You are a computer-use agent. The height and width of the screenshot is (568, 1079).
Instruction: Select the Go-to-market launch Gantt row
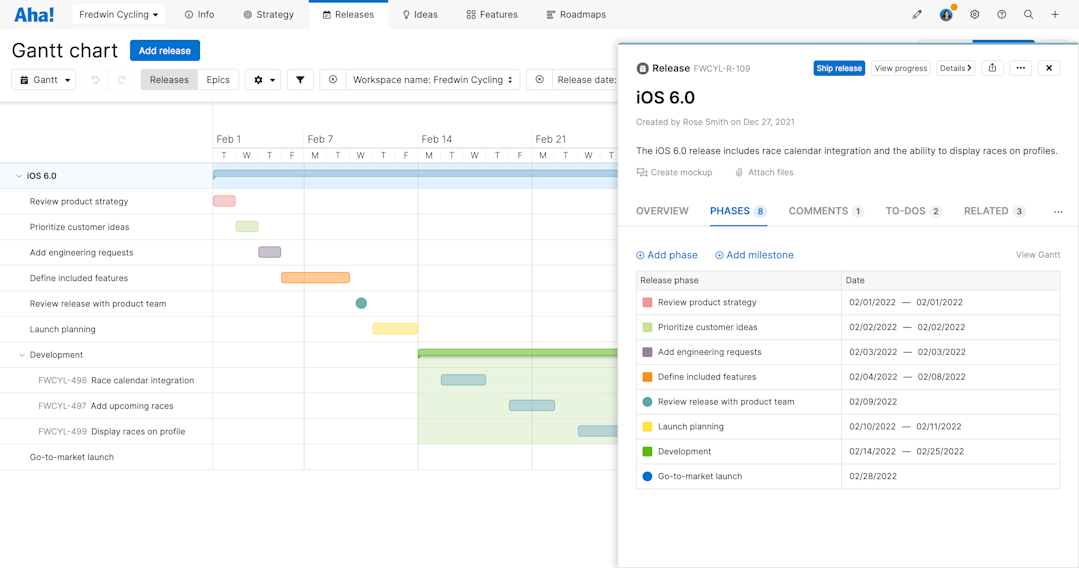[x=106, y=457]
